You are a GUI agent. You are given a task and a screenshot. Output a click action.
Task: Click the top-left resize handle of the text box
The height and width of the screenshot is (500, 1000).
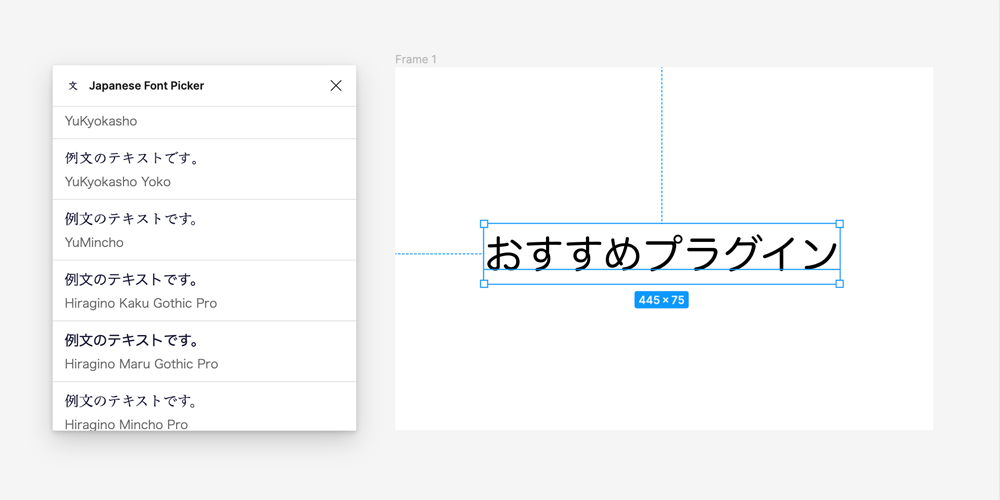pos(484,224)
